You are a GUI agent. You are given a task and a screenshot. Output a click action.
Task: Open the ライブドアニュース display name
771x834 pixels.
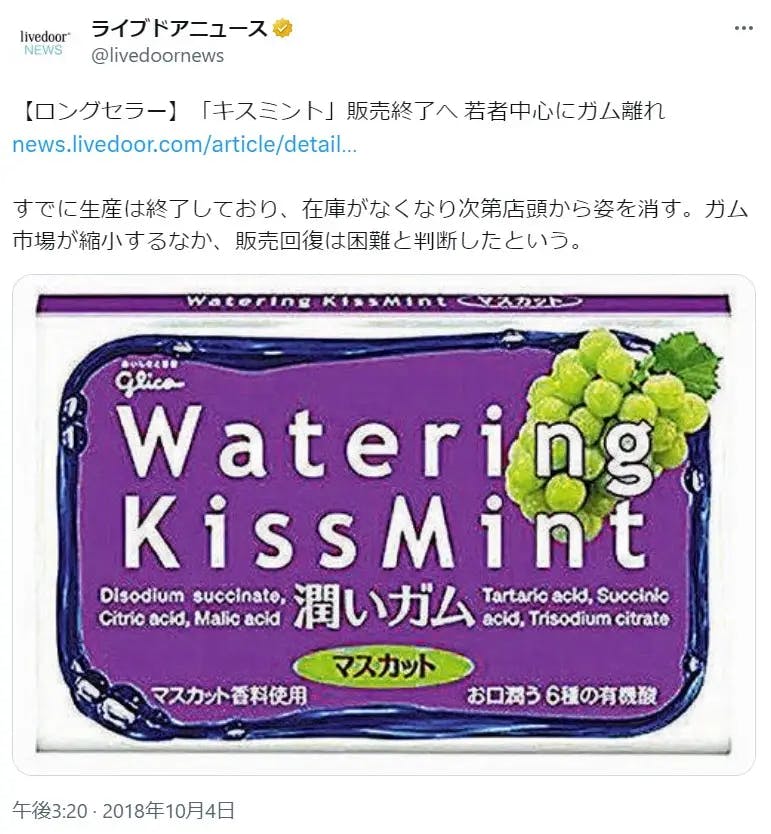point(180,29)
